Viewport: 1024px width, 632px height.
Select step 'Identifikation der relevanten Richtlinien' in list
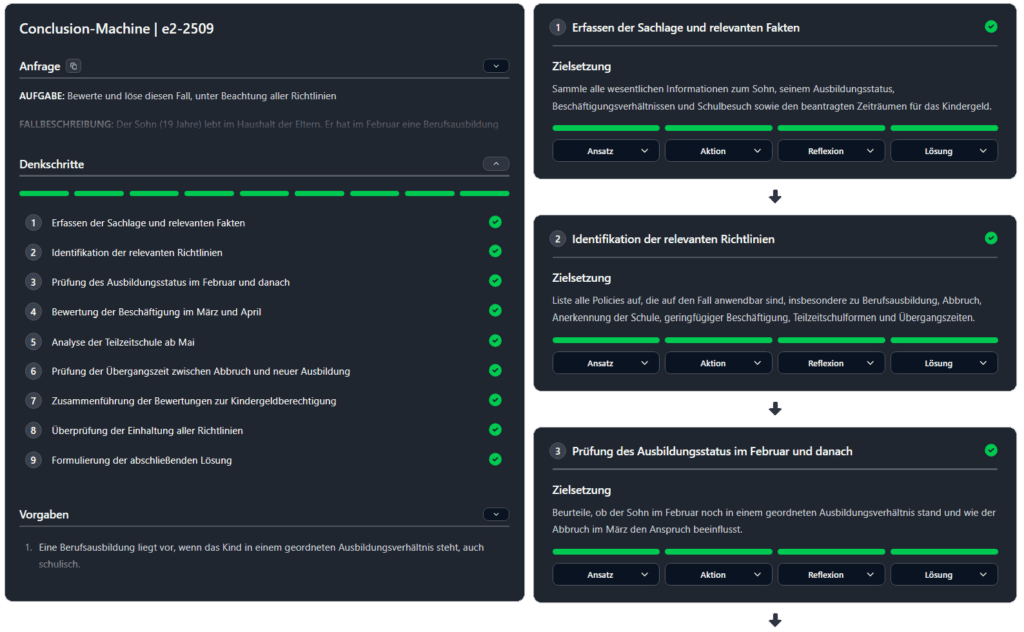pyautogui.click(x=137, y=252)
